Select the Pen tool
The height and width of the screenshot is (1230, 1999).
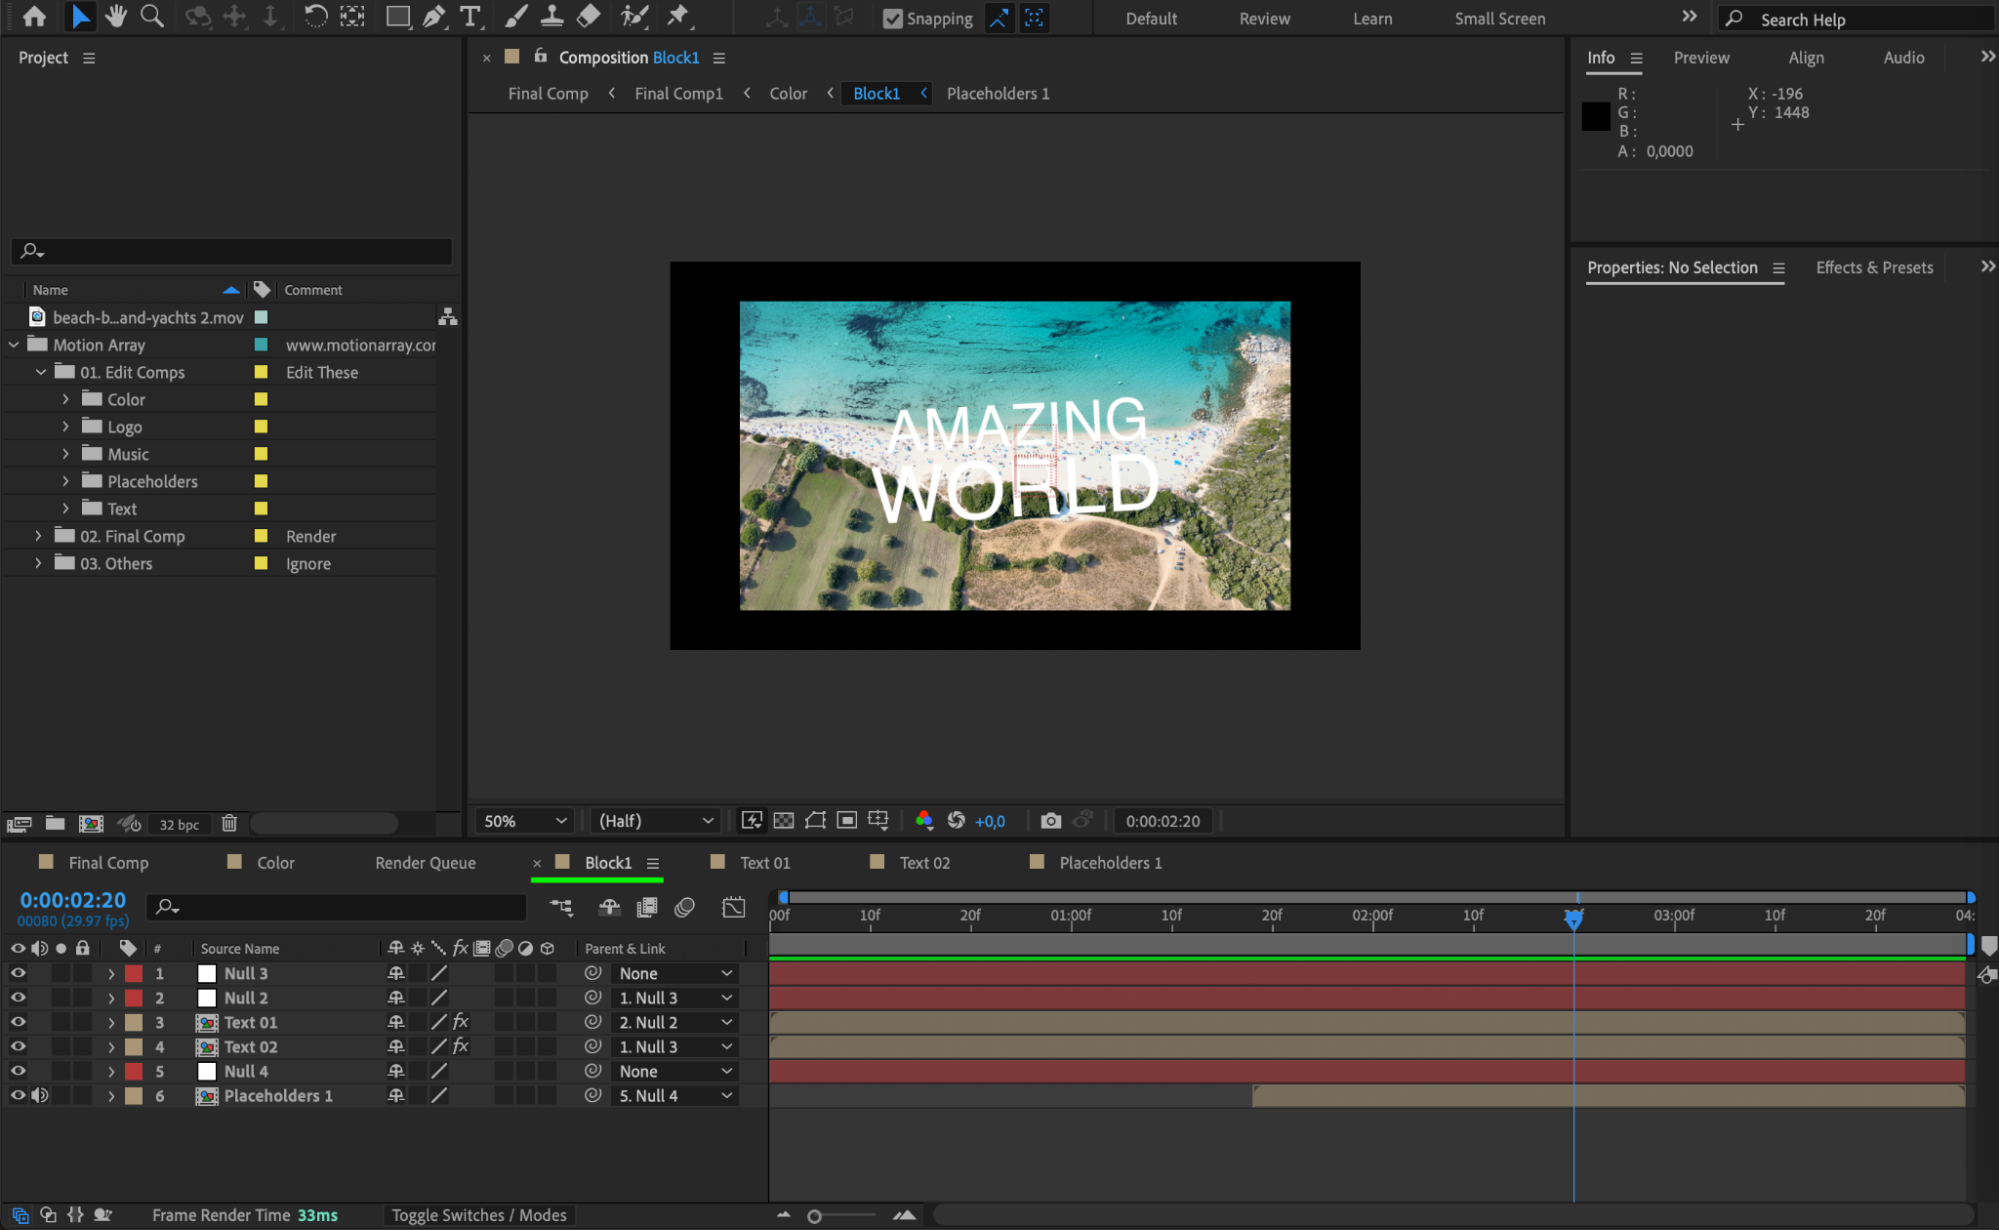(x=434, y=17)
